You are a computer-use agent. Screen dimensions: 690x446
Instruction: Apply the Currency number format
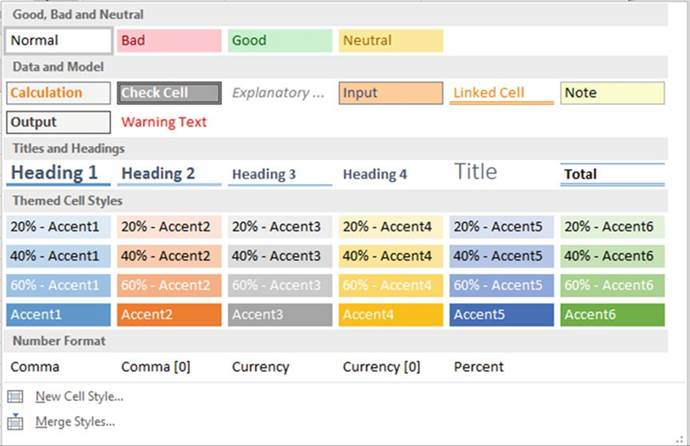pyautogui.click(x=261, y=367)
